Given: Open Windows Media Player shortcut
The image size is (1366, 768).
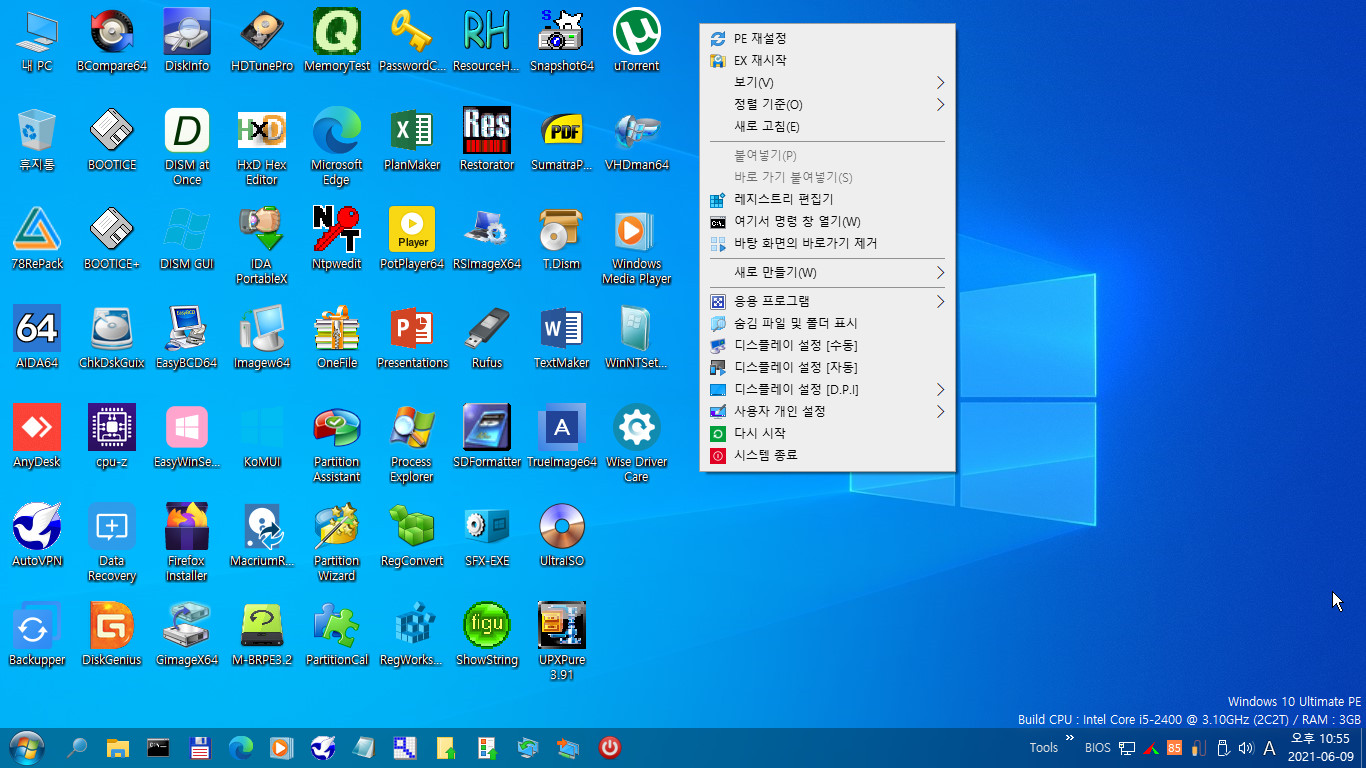Looking at the screenshot, I should click(637, 246).
